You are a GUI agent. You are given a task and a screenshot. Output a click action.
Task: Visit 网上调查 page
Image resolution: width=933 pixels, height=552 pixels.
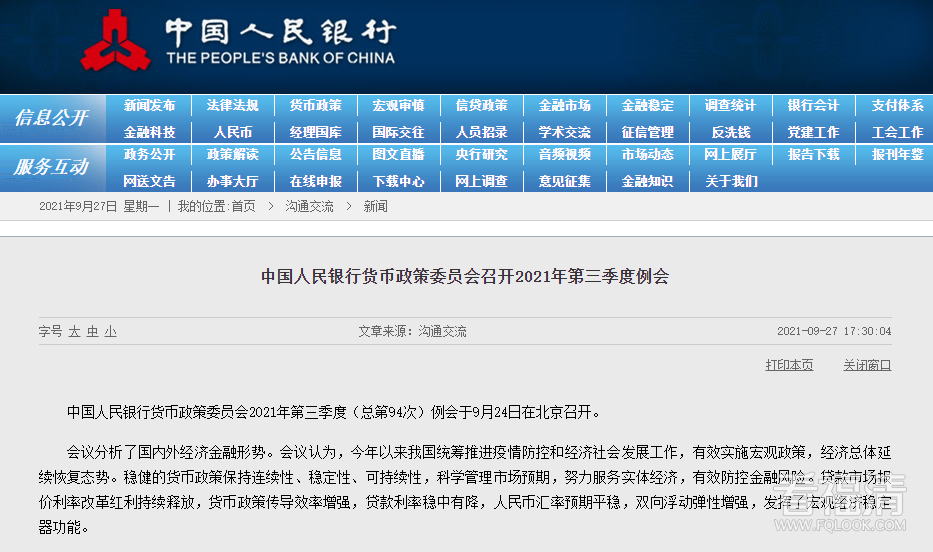(x=481, y=181)
